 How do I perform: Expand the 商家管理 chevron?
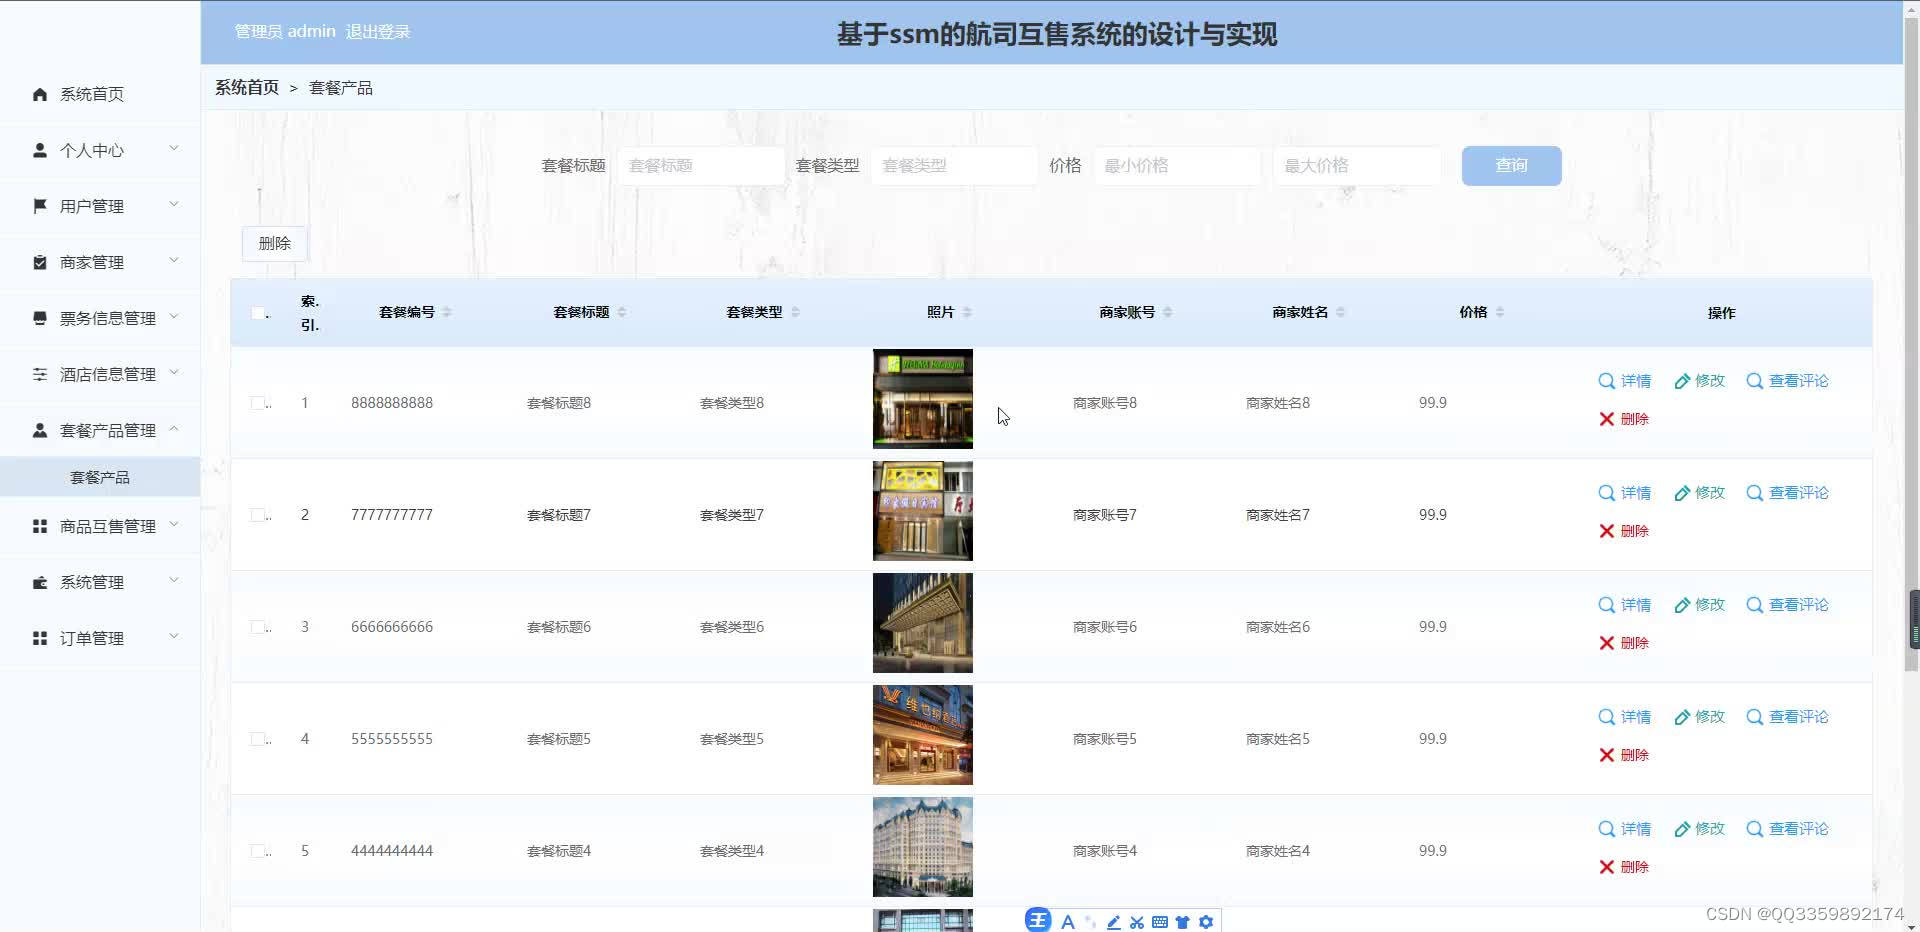coord(174,260)
